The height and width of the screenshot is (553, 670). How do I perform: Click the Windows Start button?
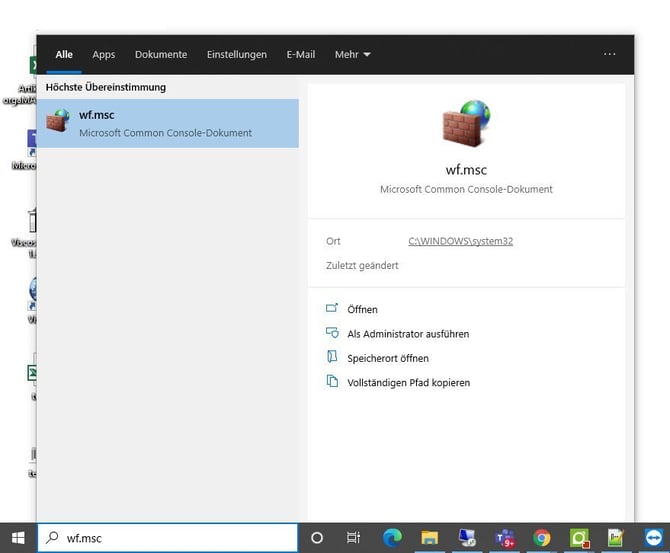[x=17, y=537]
